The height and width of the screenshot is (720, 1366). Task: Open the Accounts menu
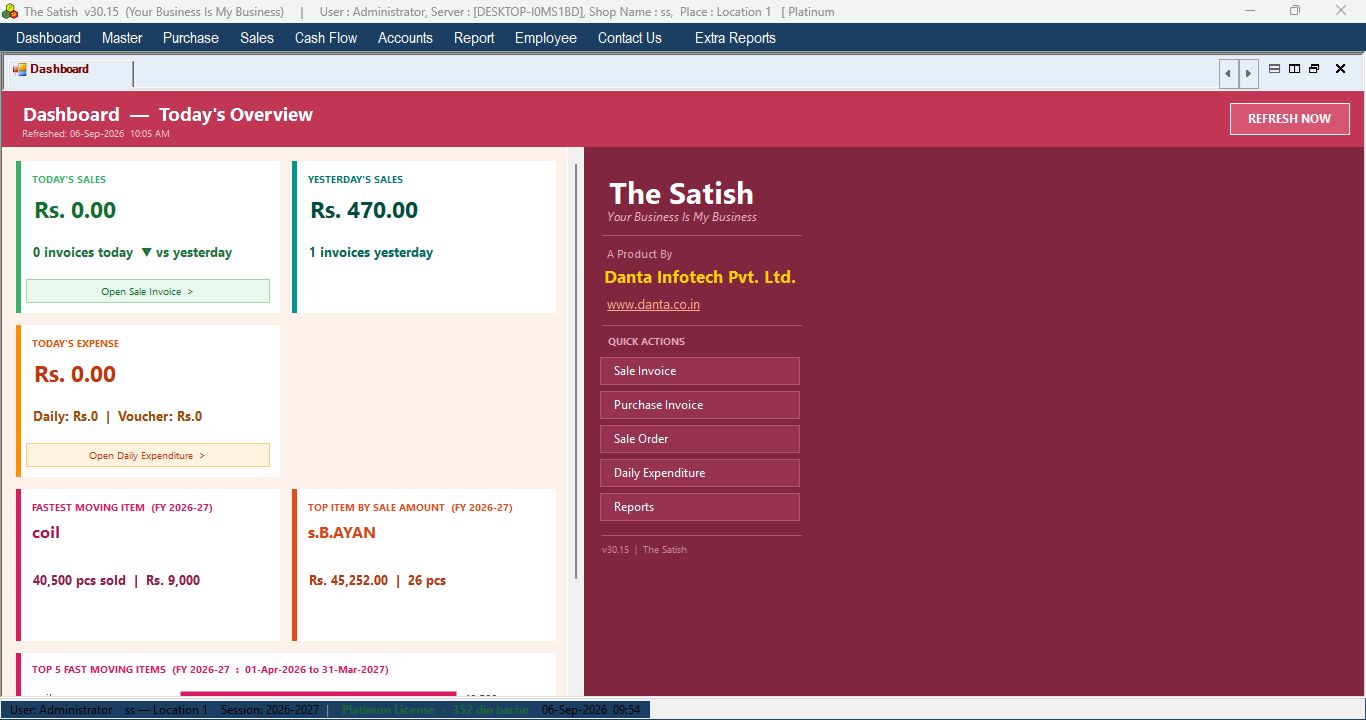pos(405,38)
